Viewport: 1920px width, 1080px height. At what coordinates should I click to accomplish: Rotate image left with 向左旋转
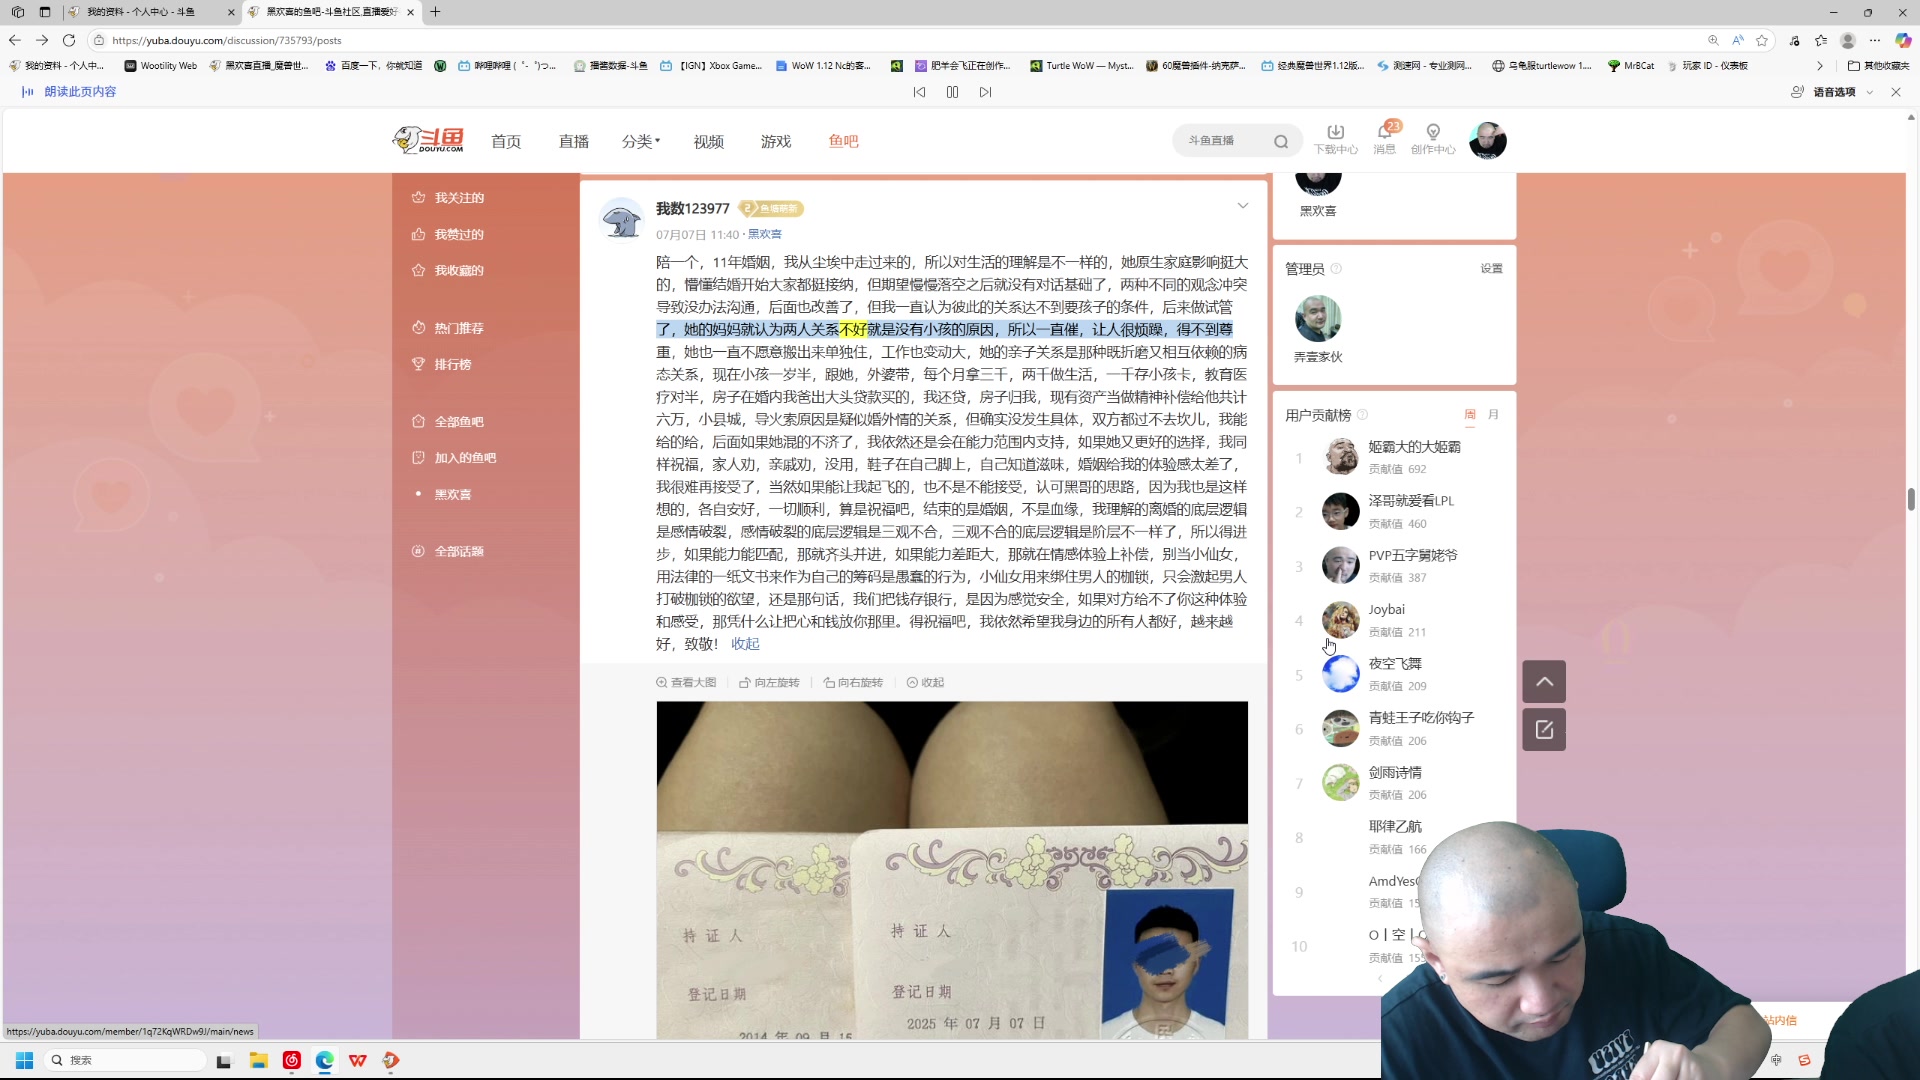[769, 682]
